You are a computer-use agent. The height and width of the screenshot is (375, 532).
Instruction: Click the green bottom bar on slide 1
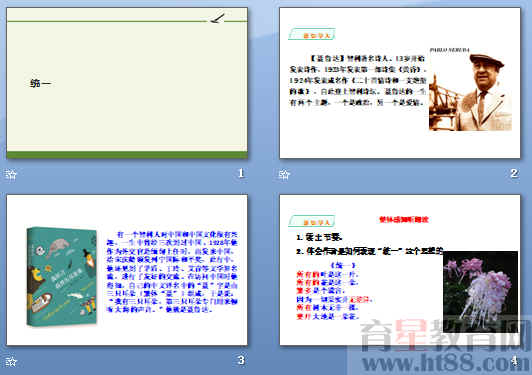pos(127,155)
